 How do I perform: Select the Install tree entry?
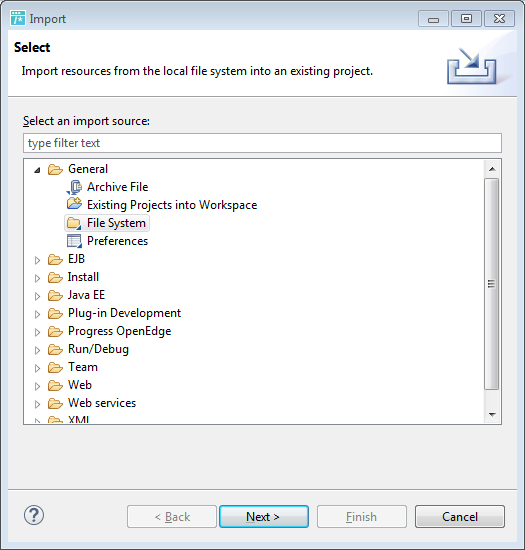tap(83, 277)
